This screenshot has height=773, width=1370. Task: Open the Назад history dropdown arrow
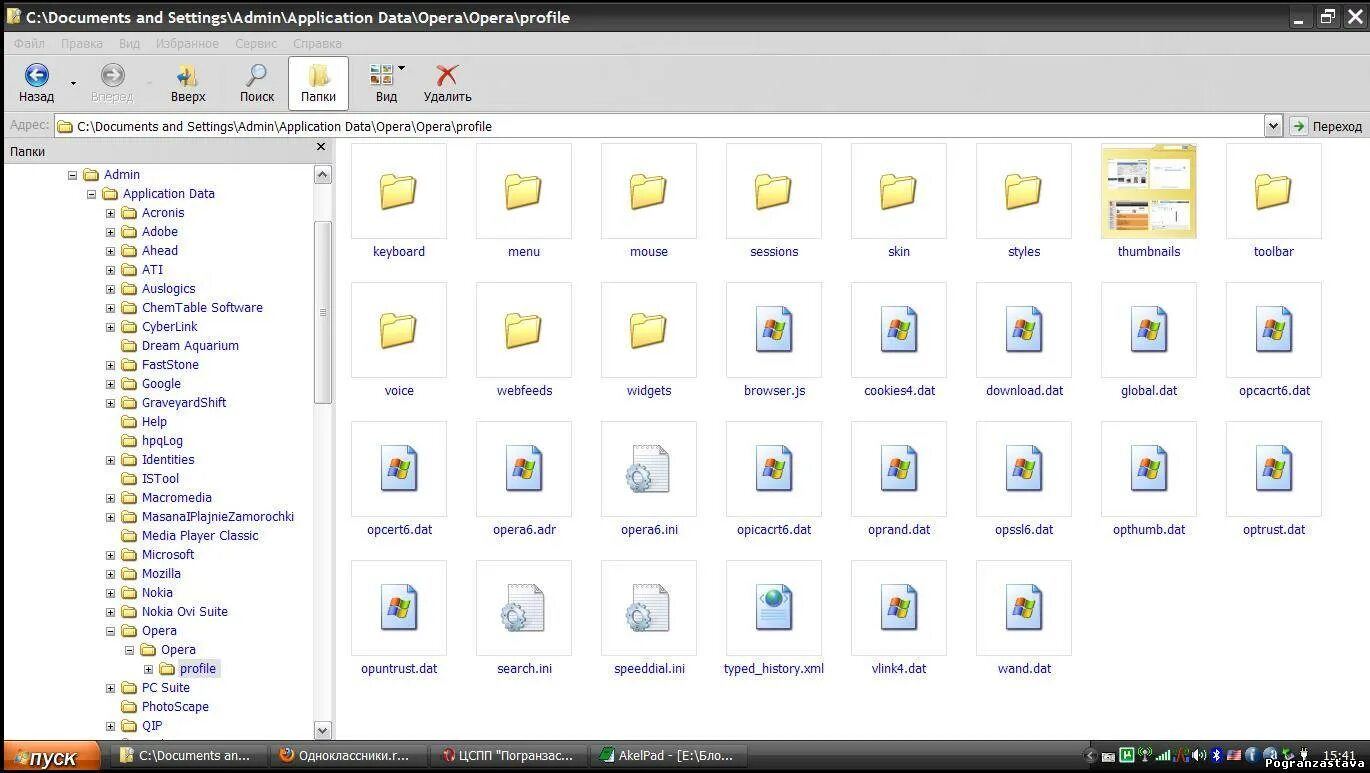click(73, 83)
